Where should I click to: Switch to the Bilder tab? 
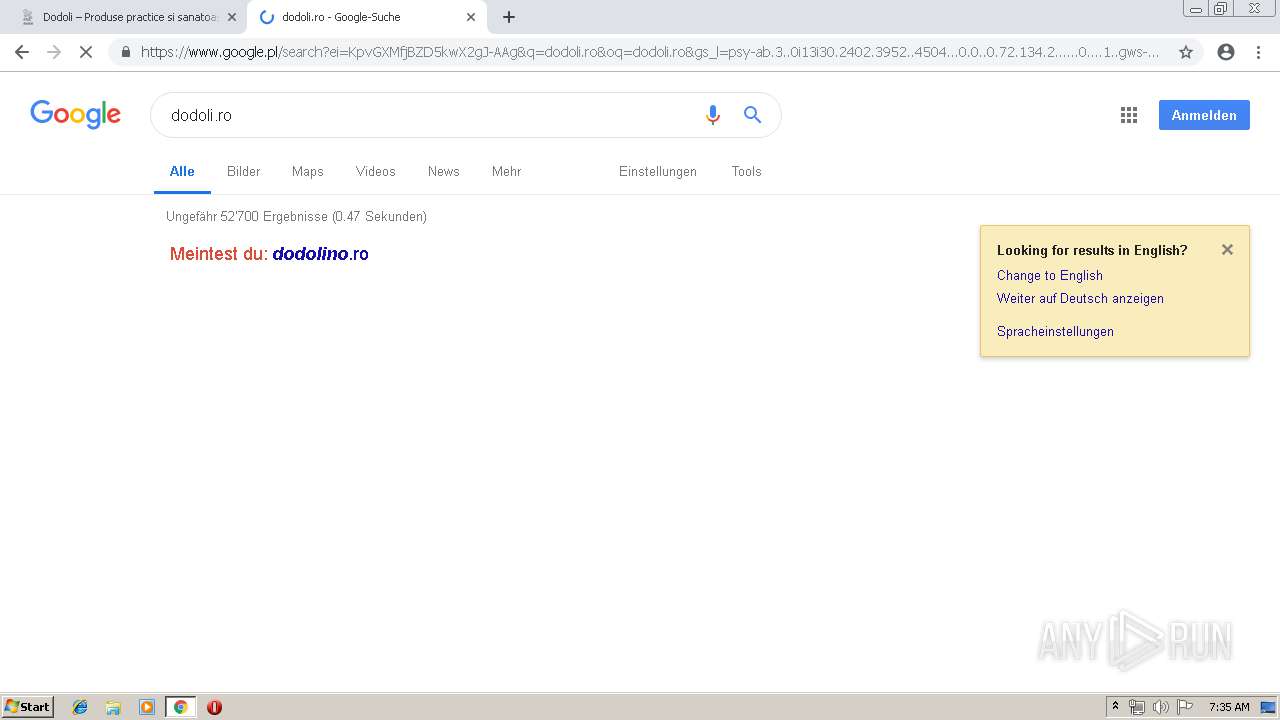point(243,171)
